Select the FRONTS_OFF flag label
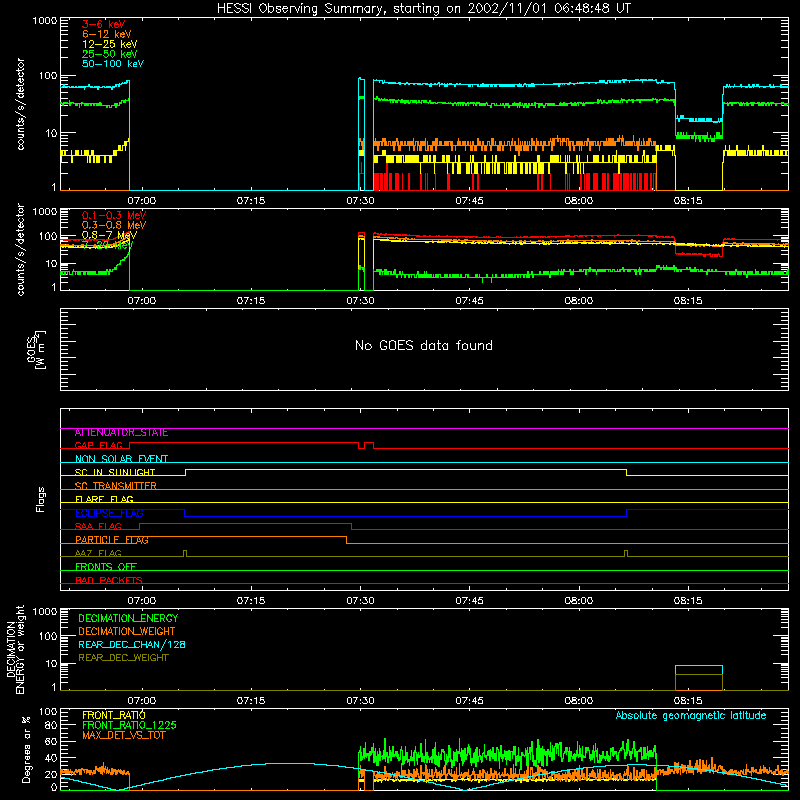The height and width of the screenshot is (800, 800). (x=106, y=567)
